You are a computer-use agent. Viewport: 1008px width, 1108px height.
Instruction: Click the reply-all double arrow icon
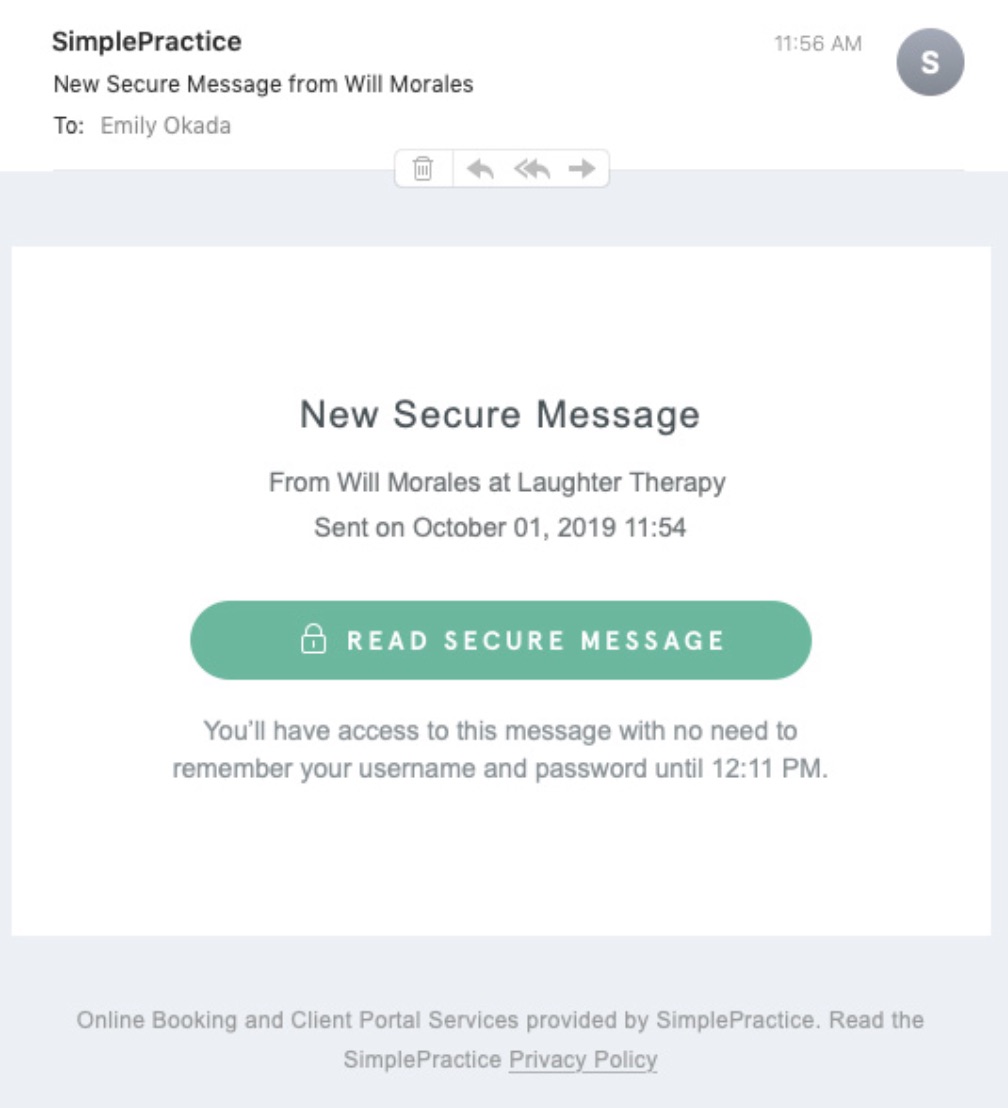[531, 170]
